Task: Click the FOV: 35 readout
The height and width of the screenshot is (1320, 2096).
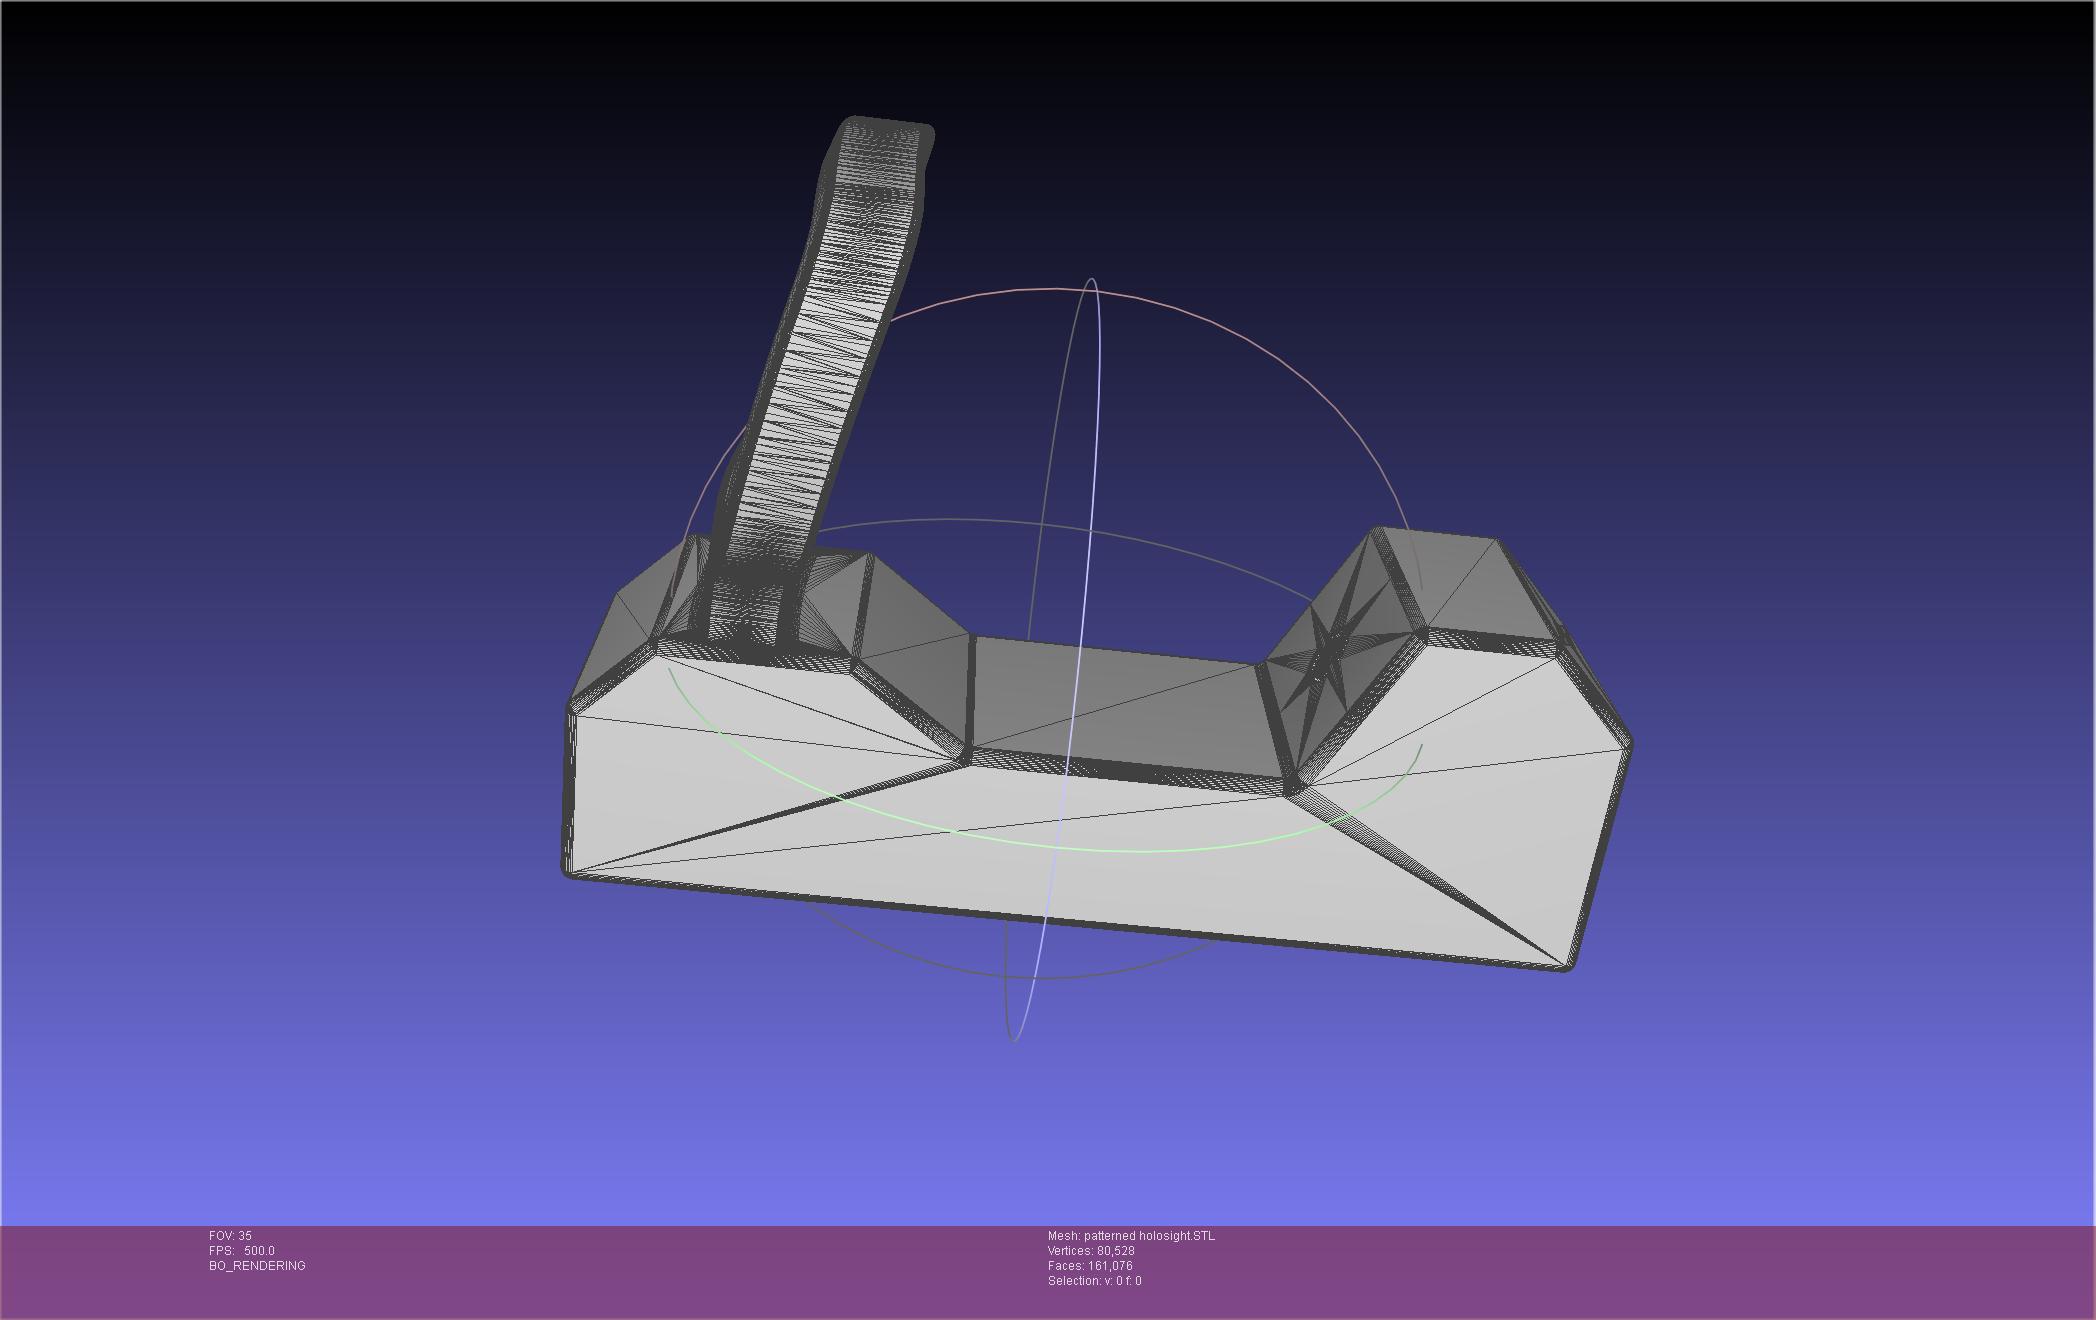Action: pos(230,1236)
